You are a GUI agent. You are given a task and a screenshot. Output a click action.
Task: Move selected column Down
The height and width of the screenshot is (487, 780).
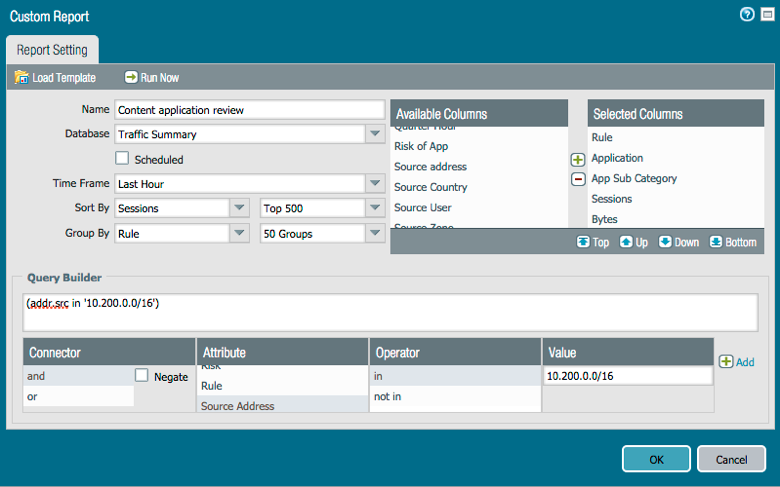pyautogui.click(x=666, y=242)
